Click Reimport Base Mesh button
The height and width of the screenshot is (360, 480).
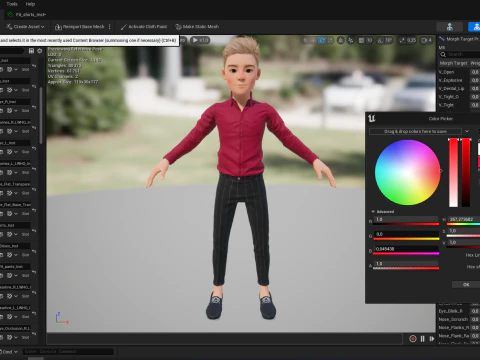coord(80,27)
